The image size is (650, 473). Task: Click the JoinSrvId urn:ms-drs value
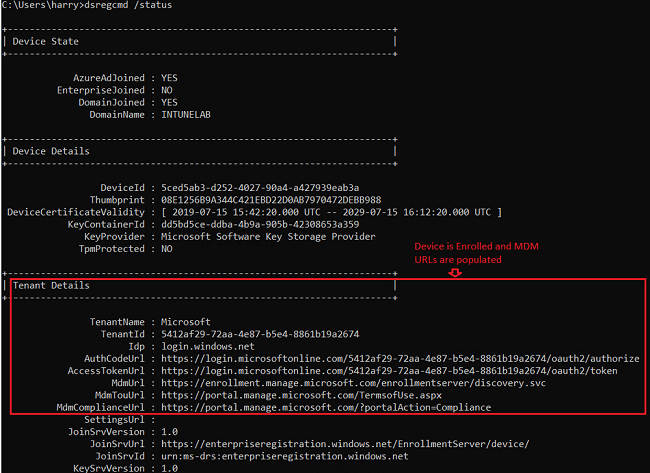click(x=284, y=456)
